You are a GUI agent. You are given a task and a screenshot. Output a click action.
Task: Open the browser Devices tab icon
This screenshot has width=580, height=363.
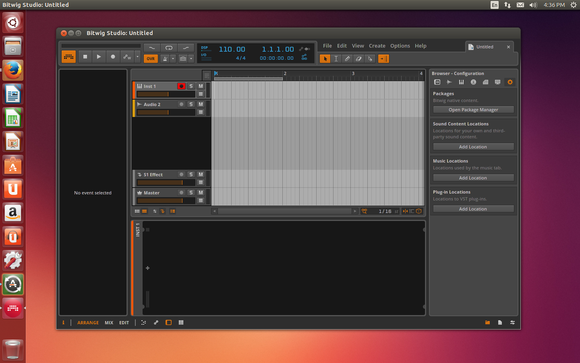[x=437, y=82]
